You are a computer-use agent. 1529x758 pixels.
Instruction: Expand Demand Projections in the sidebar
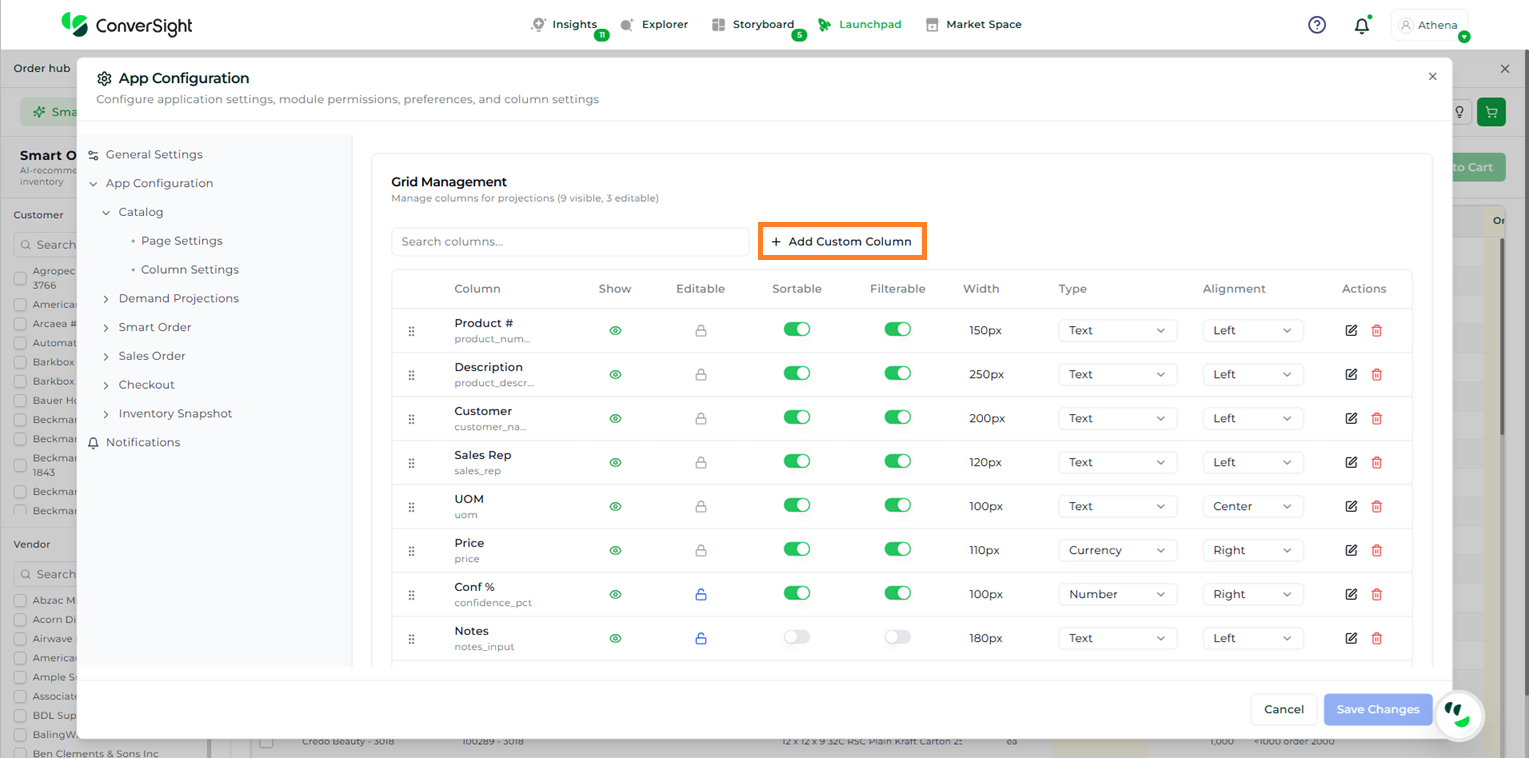pos(178,298)
